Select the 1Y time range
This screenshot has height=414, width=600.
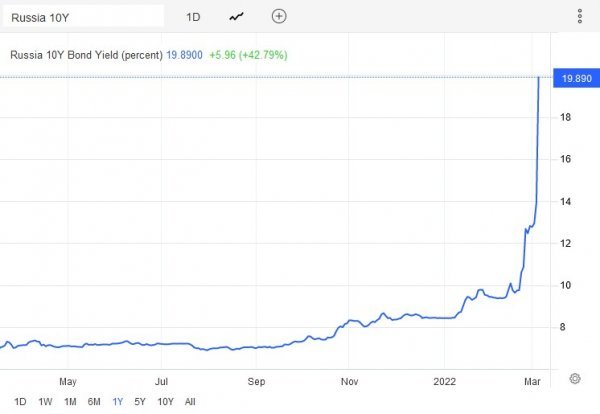point(118,402)
